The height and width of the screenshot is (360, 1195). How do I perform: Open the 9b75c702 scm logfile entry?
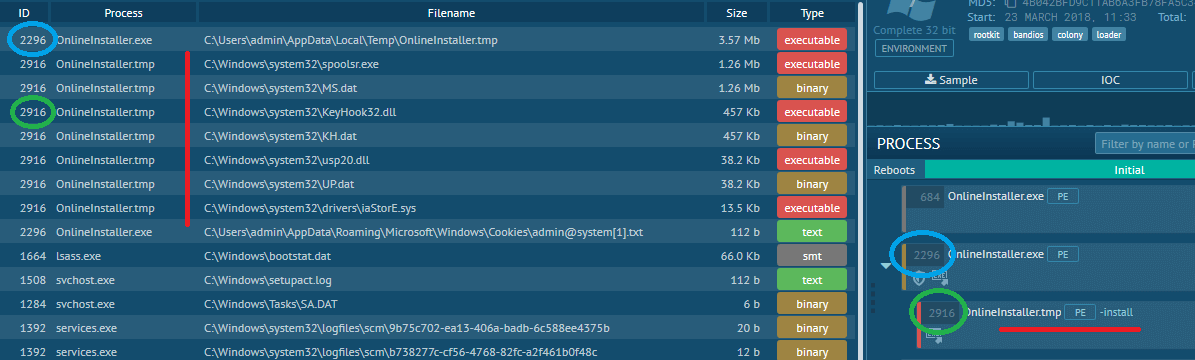tap(406, 328)
